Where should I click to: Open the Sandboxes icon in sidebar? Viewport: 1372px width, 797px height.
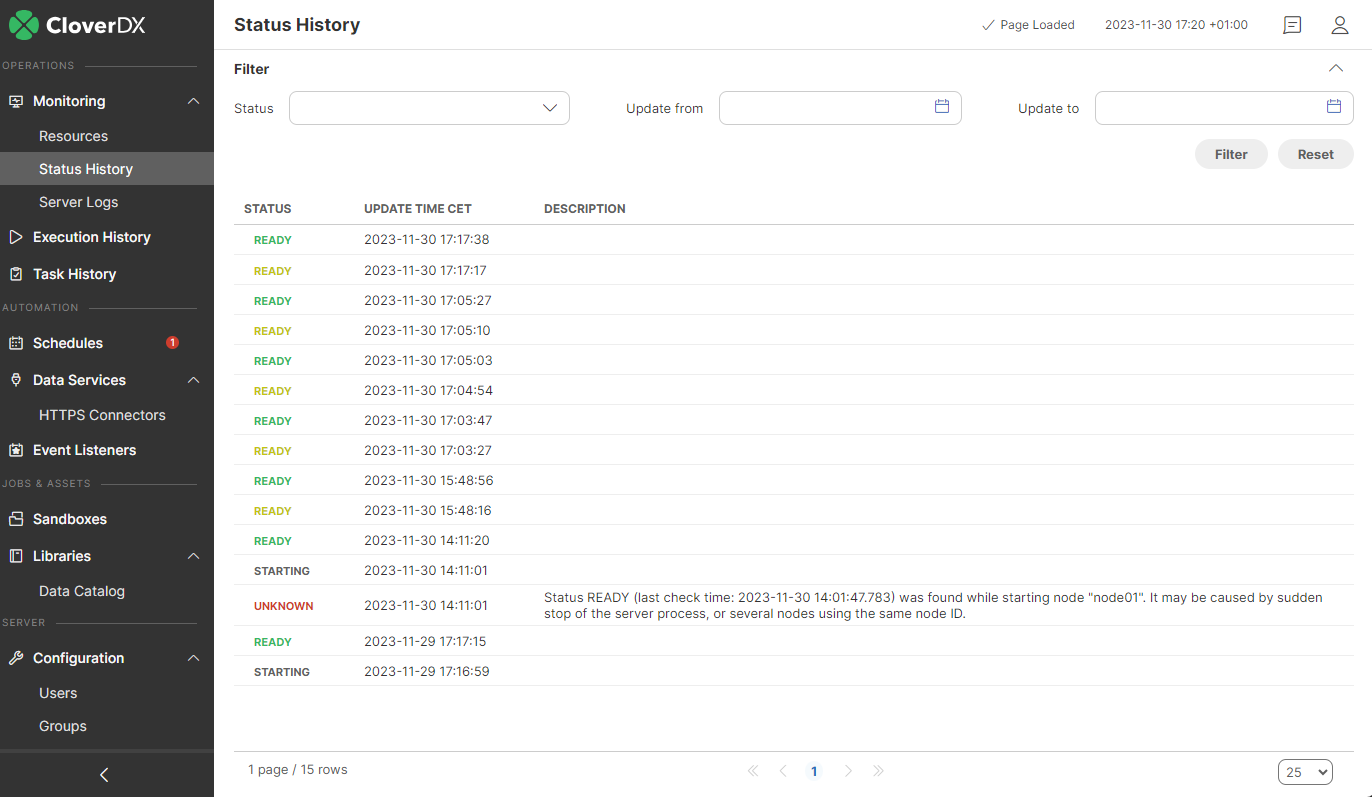pos(14,519)
